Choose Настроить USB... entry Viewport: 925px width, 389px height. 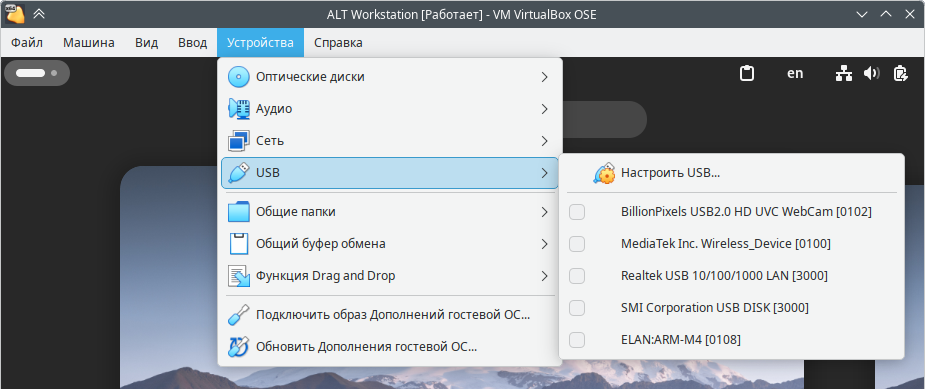[x=732, y=173]
